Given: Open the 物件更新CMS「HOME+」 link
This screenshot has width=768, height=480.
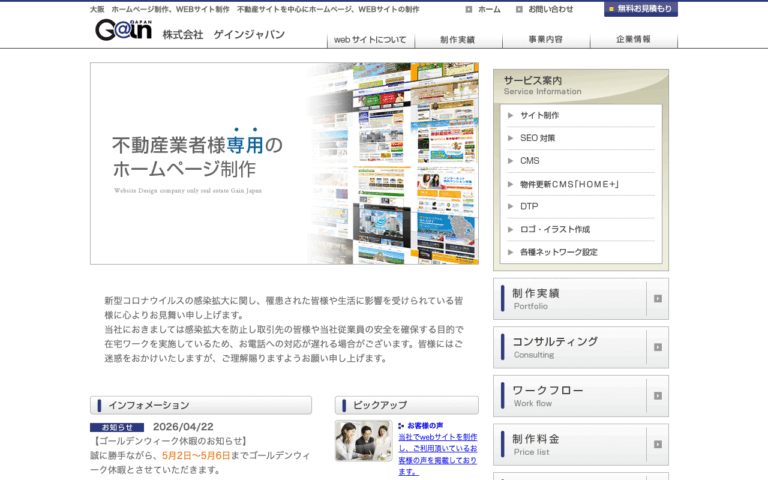Looking at the screenshot, I should (570, 184).
